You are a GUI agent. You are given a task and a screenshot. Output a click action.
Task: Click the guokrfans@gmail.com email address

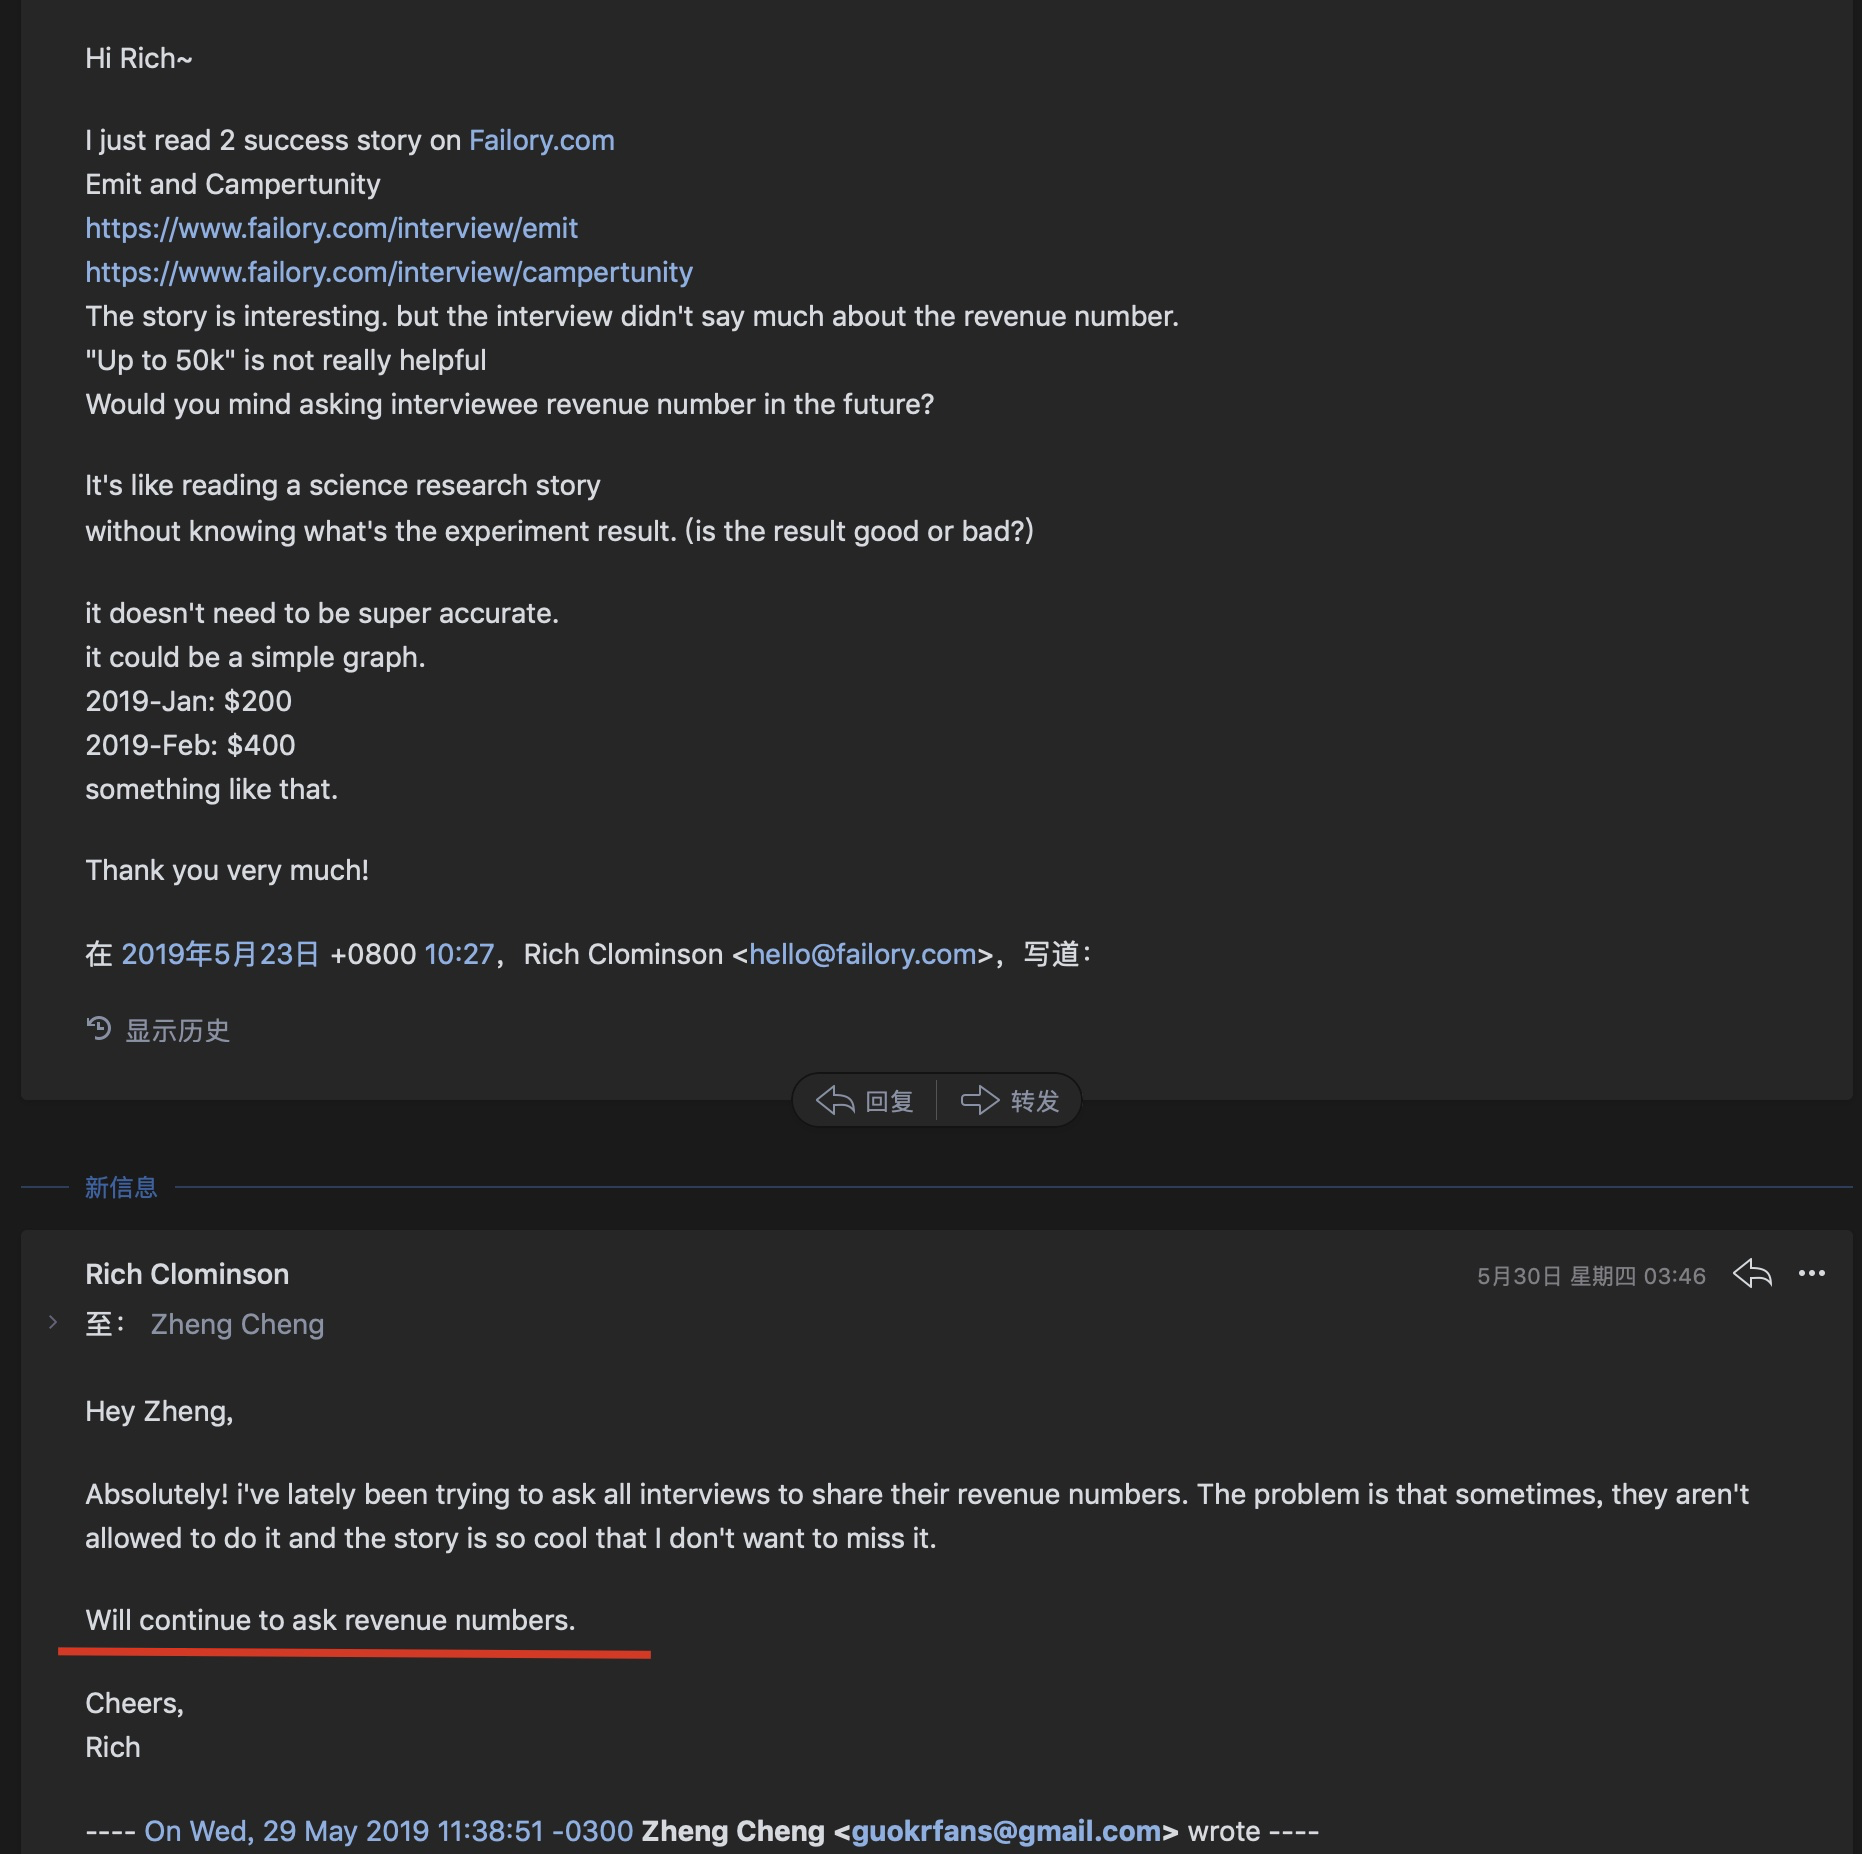tap(1006, 1831)
